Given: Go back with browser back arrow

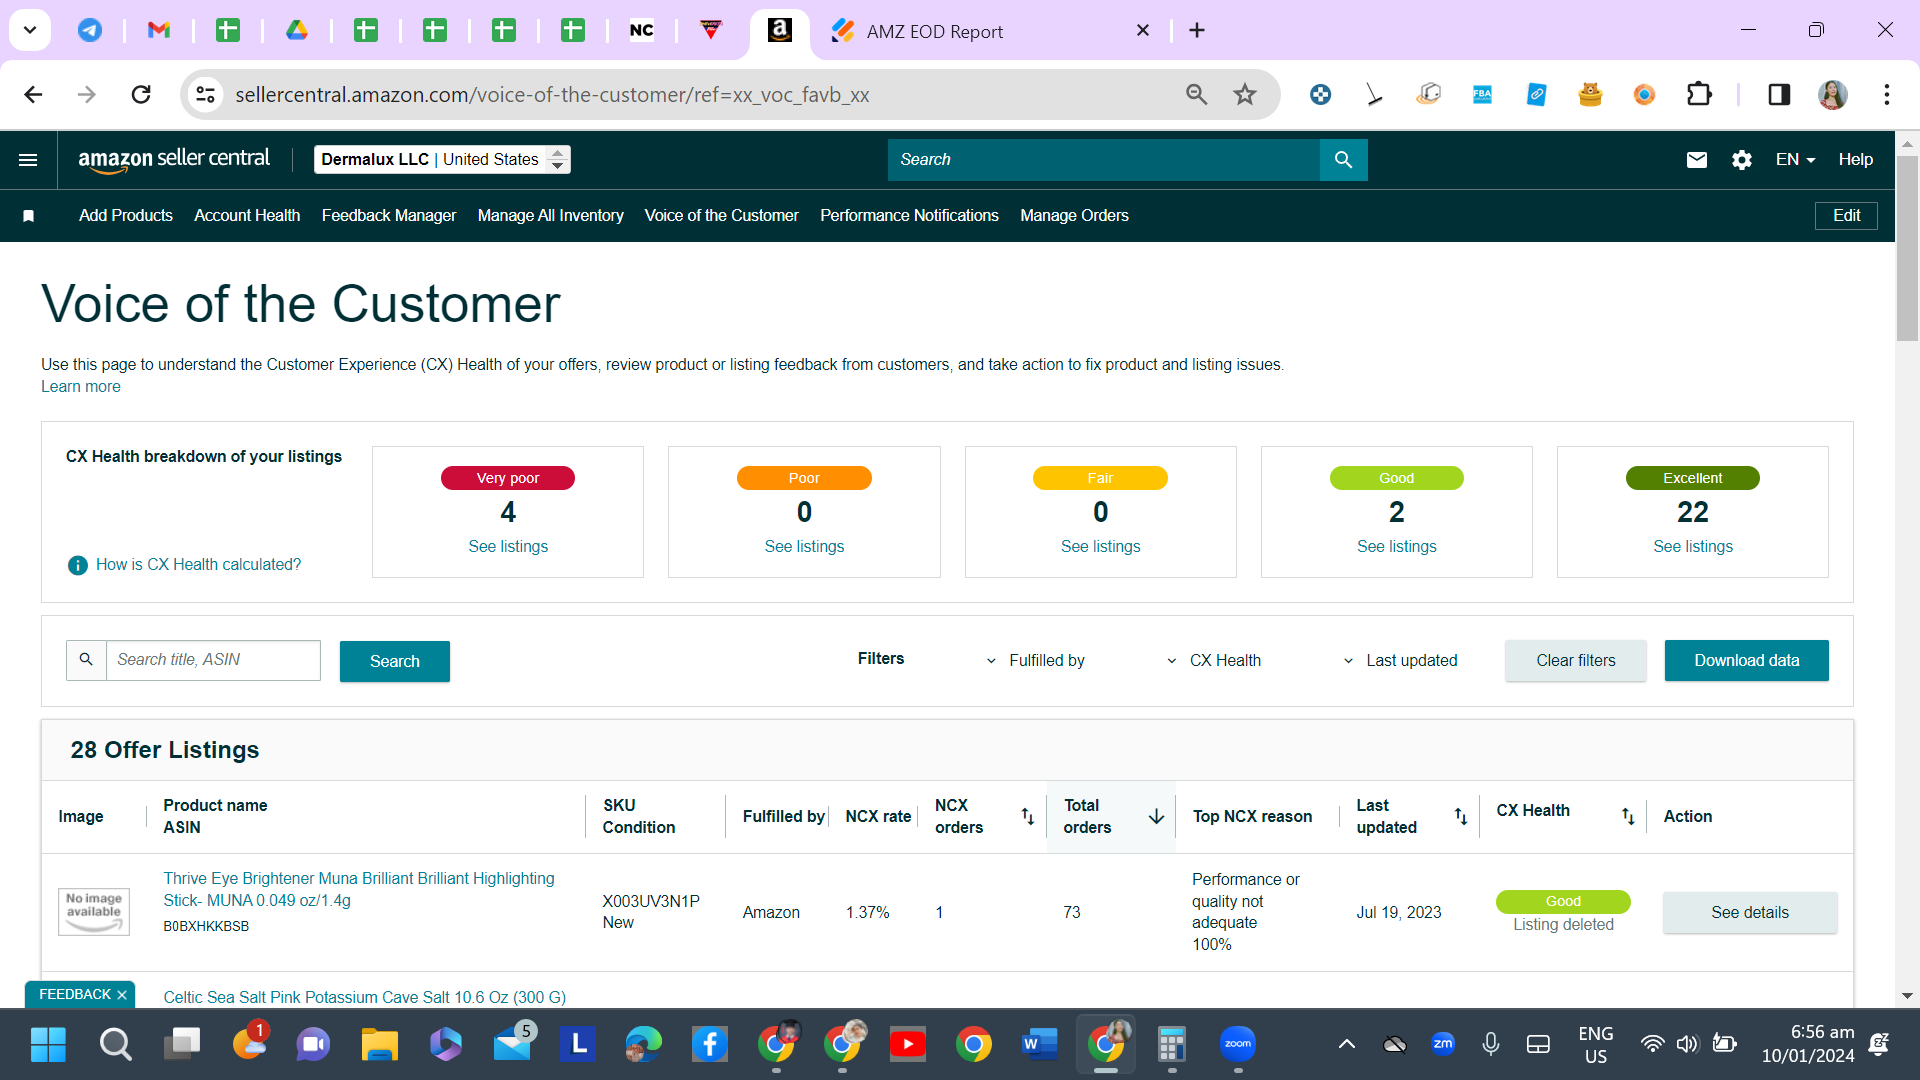Looking at the screenshot, I should click(33, 95).
